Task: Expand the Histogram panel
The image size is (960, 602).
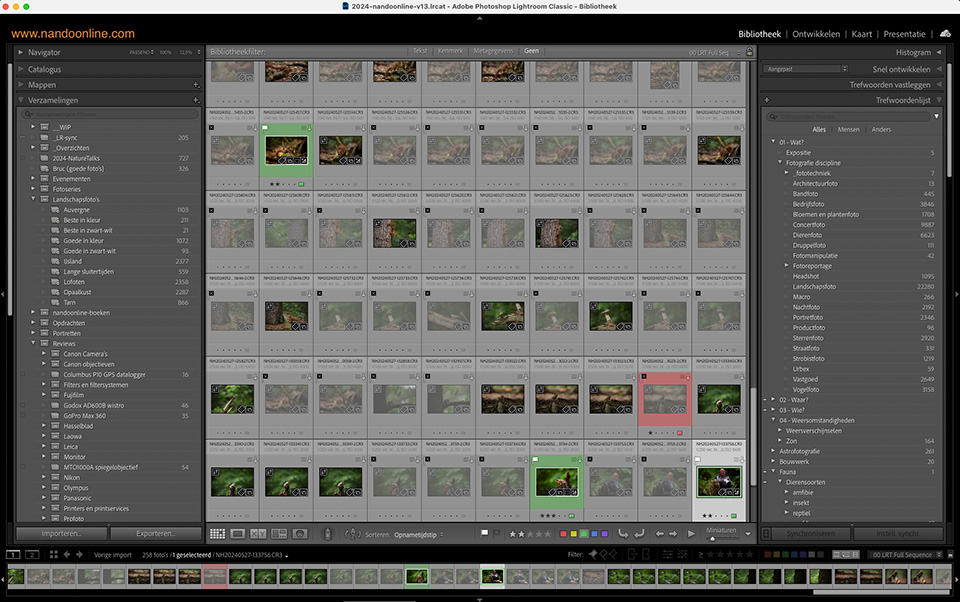Action: [x=939, y=52]
